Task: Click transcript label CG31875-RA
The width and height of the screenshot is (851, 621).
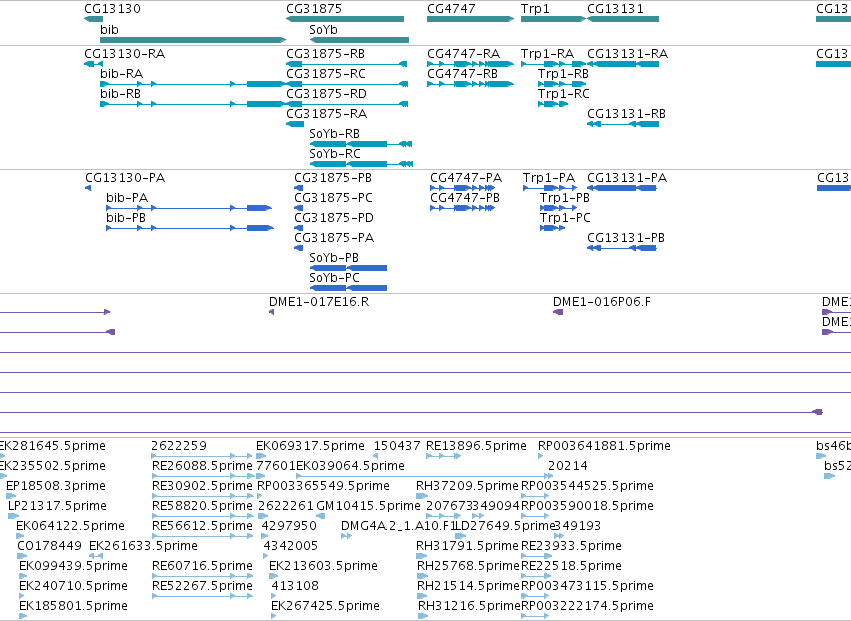Action: (326, 114)
